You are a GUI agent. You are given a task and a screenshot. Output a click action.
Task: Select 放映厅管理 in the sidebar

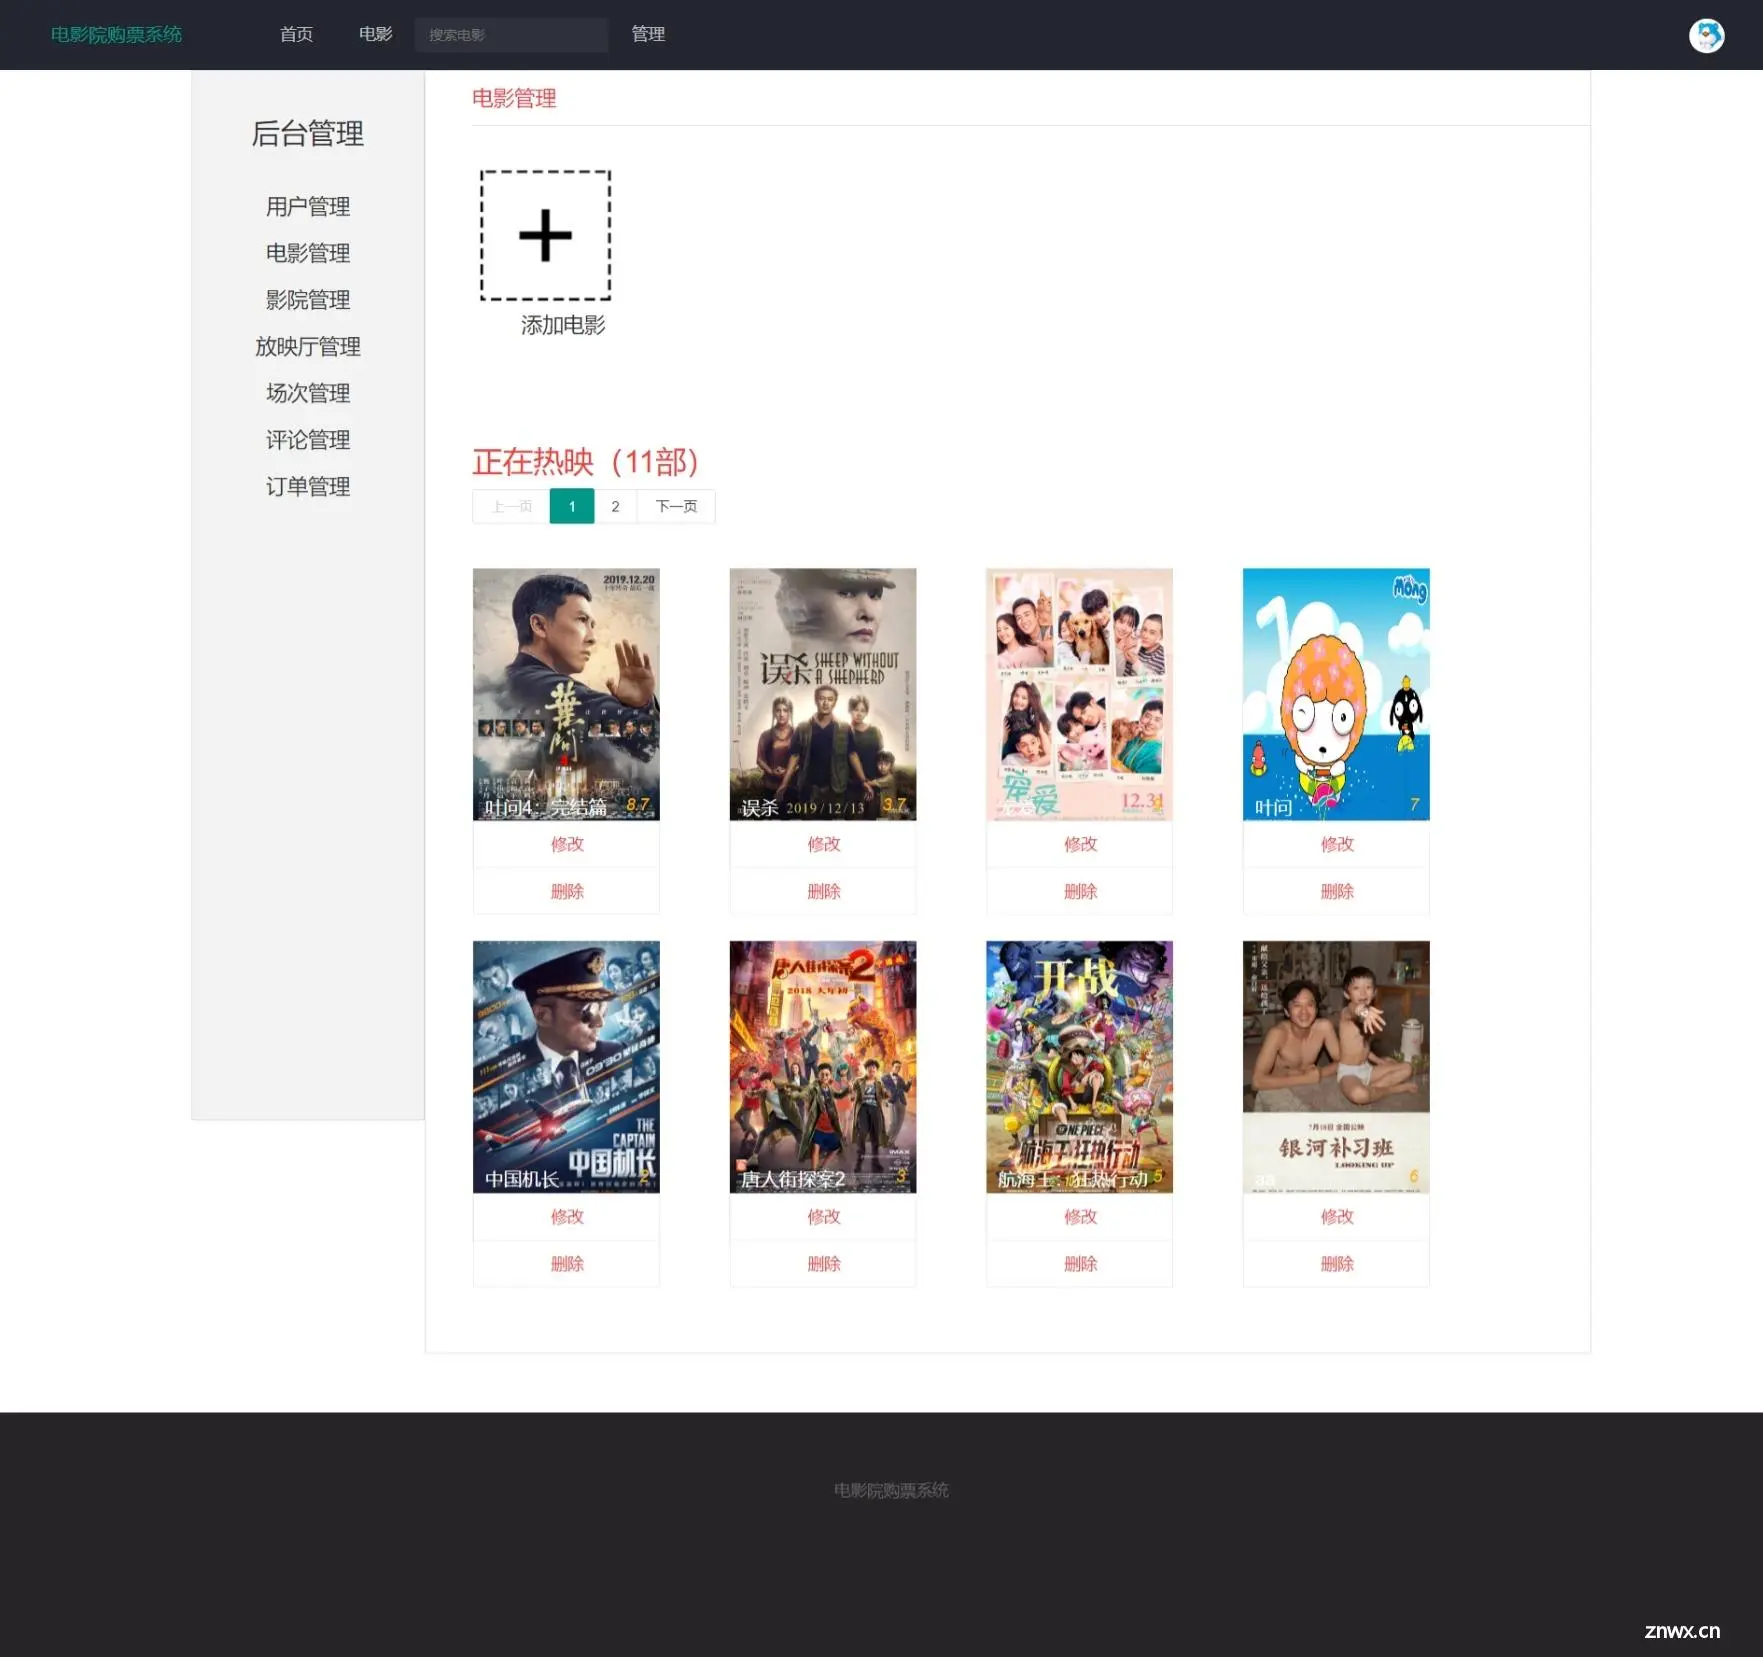coord(308,347)
